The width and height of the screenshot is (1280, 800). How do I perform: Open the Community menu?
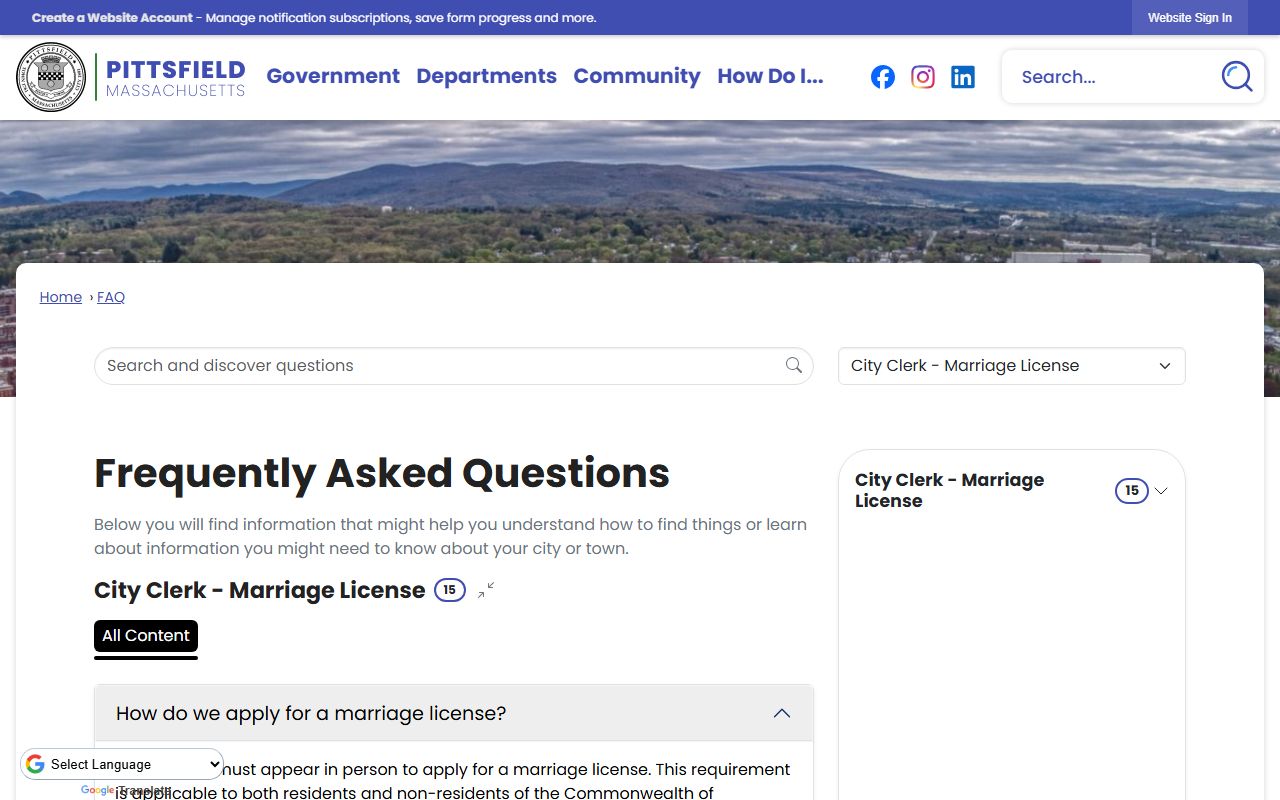point(637,76)
